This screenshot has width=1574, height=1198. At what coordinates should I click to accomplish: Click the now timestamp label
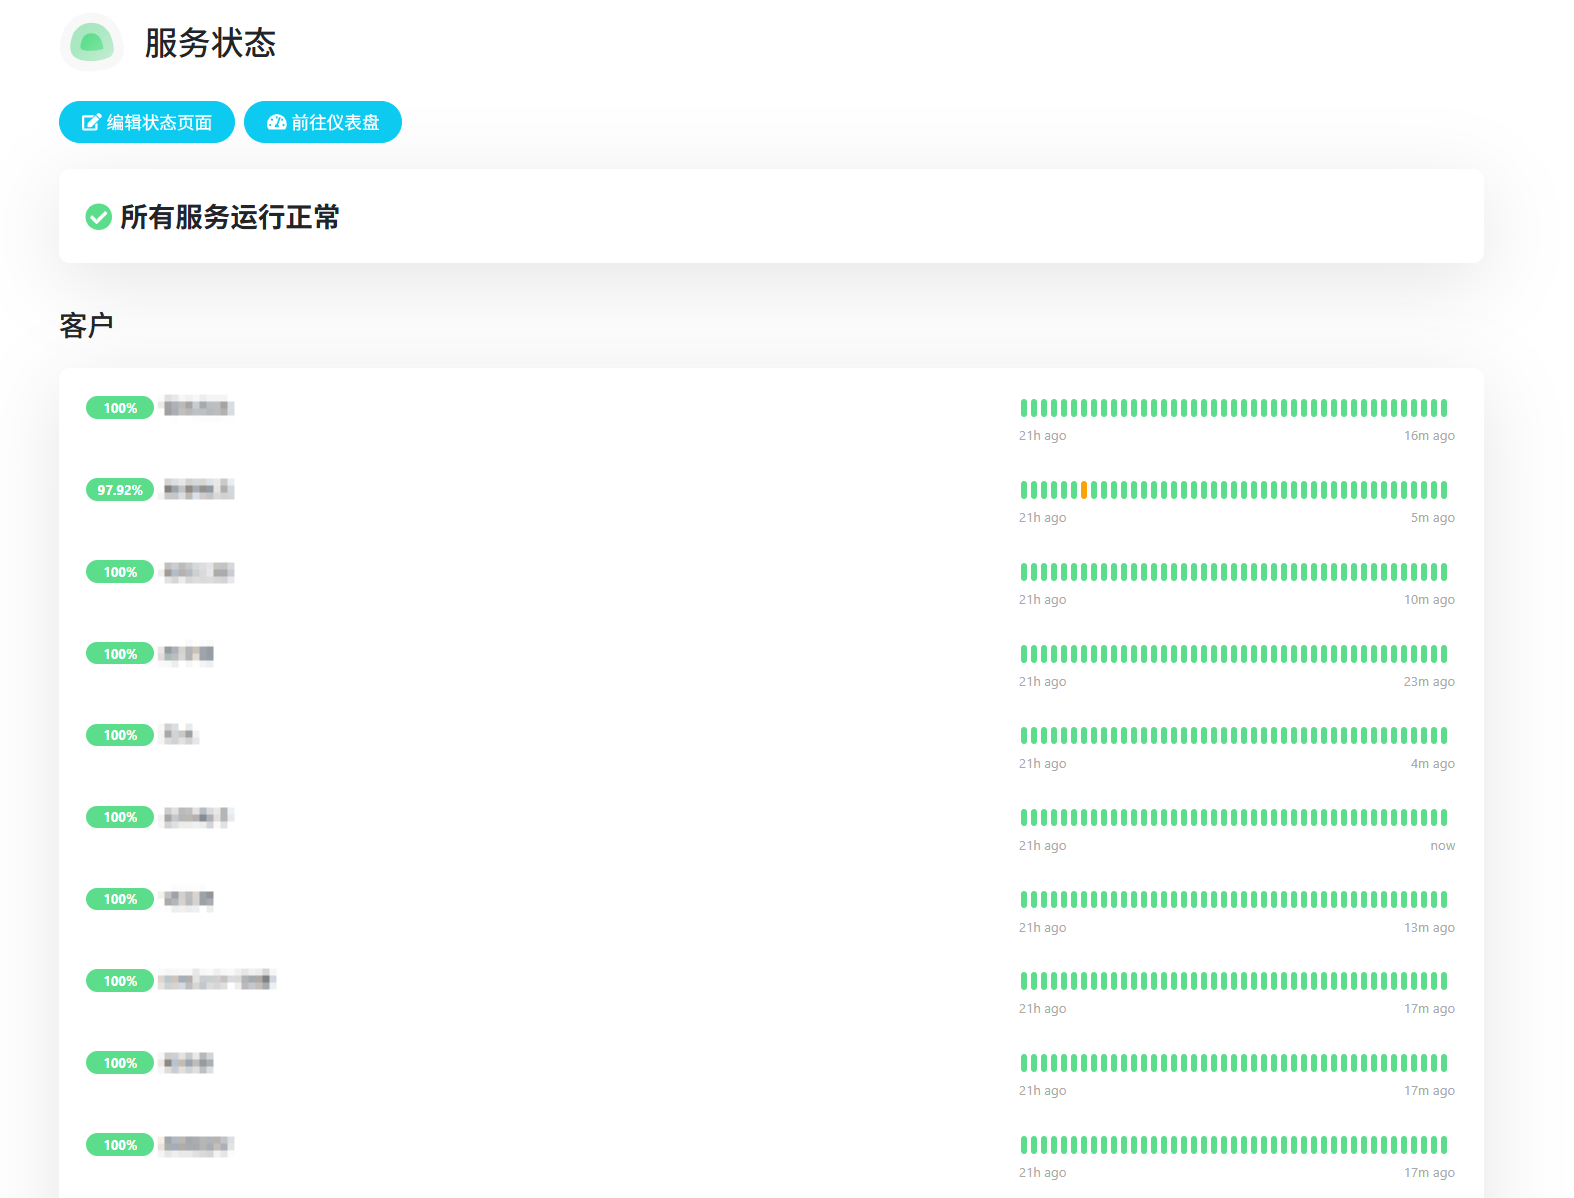[1442, 846]
